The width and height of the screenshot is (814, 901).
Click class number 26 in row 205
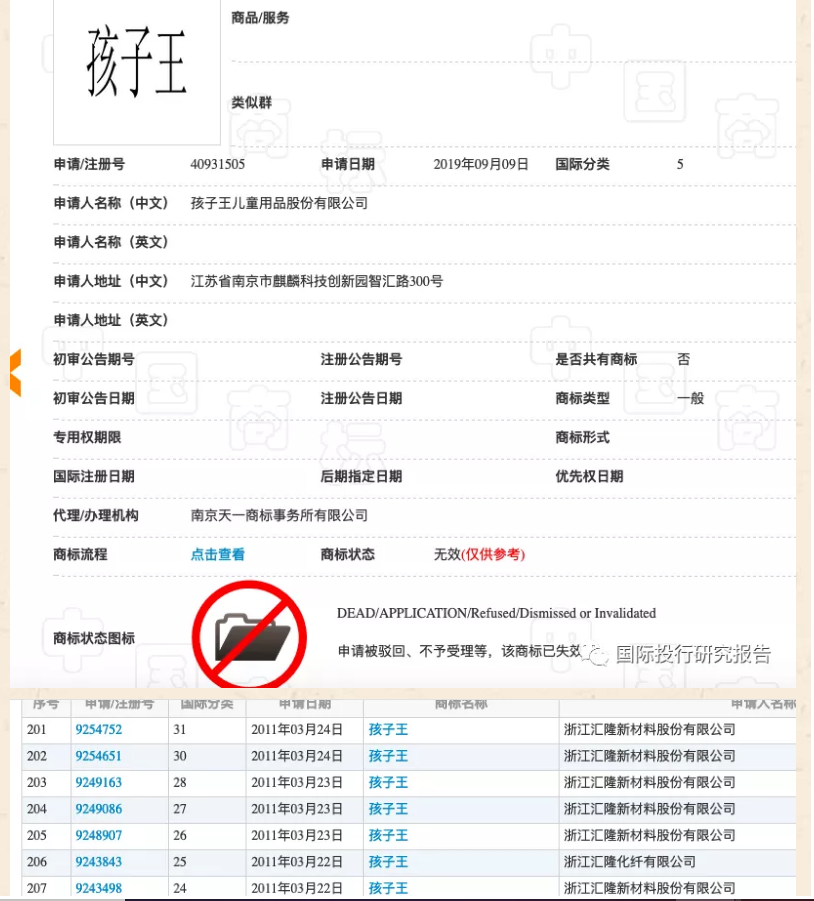tap(180, 835)
